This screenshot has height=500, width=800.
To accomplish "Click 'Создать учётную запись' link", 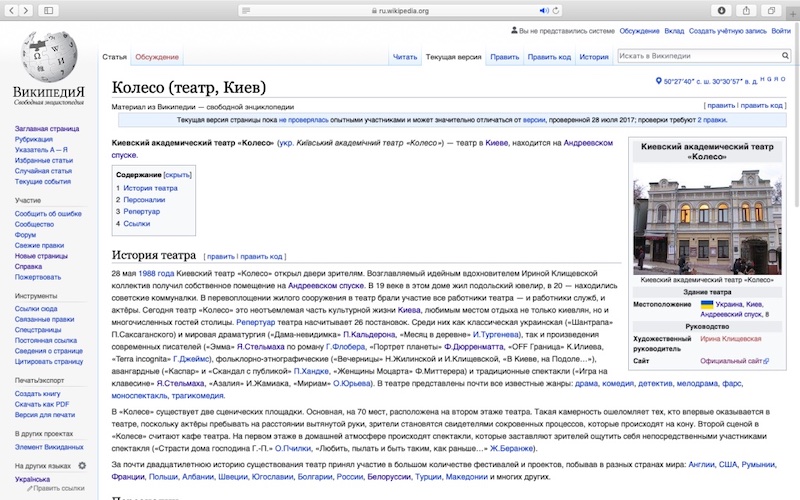I will (x=728, y=31).
